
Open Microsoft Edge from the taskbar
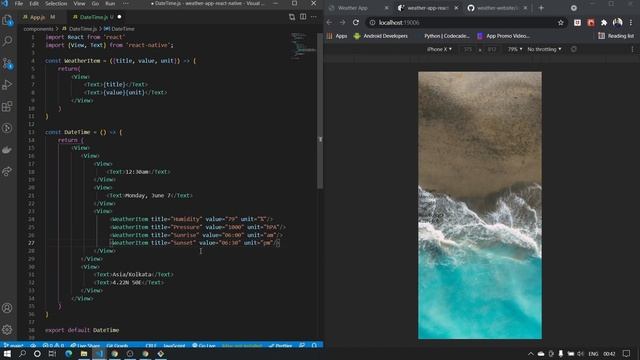coord(69,353)
